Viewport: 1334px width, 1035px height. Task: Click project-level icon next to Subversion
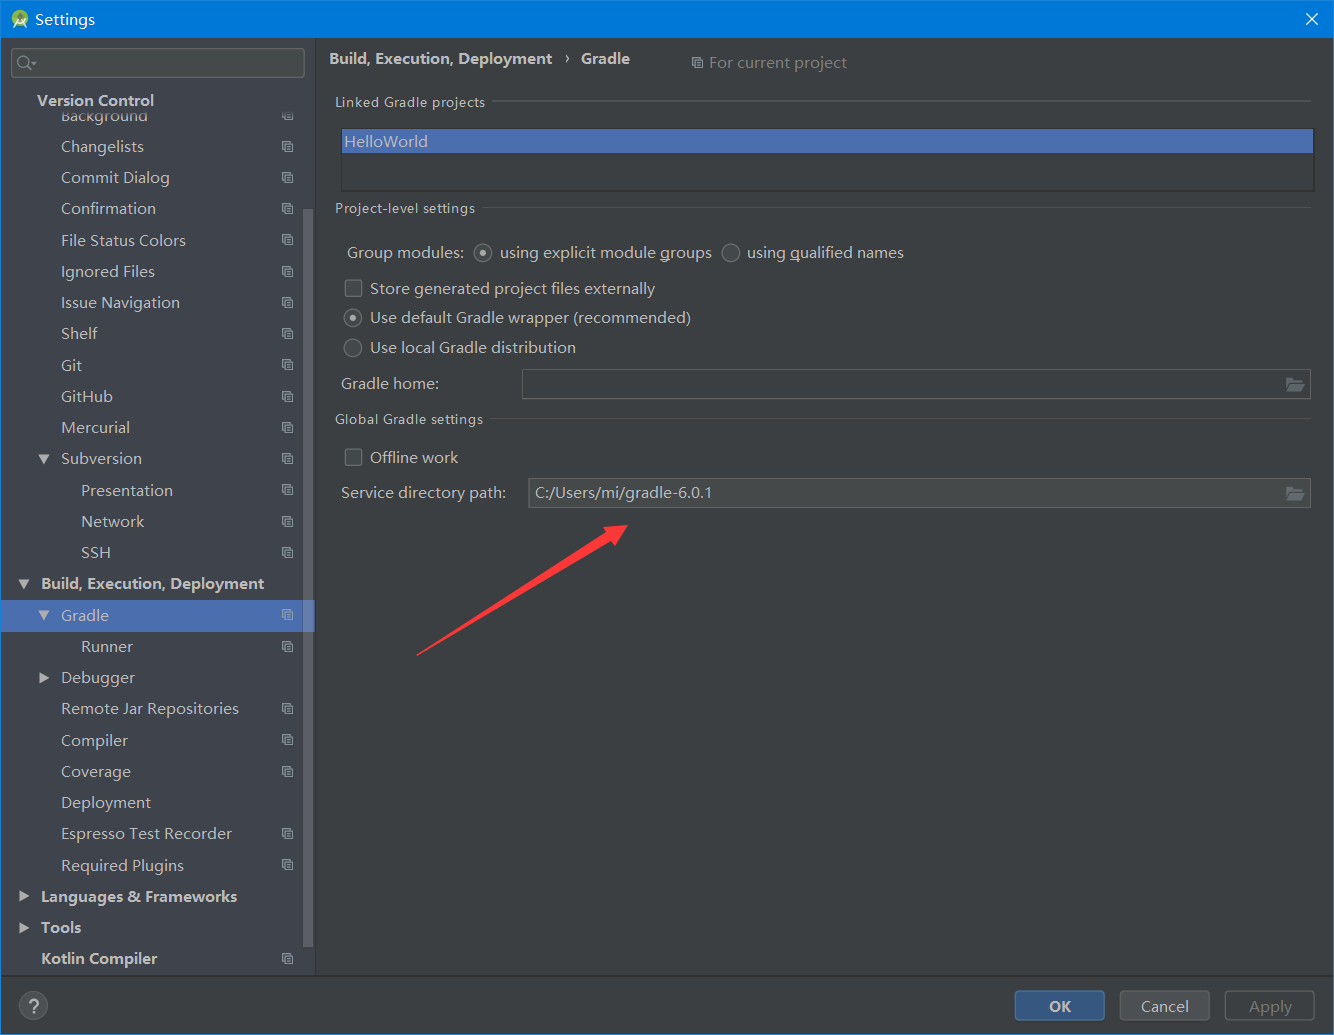[x=287, y=459]
